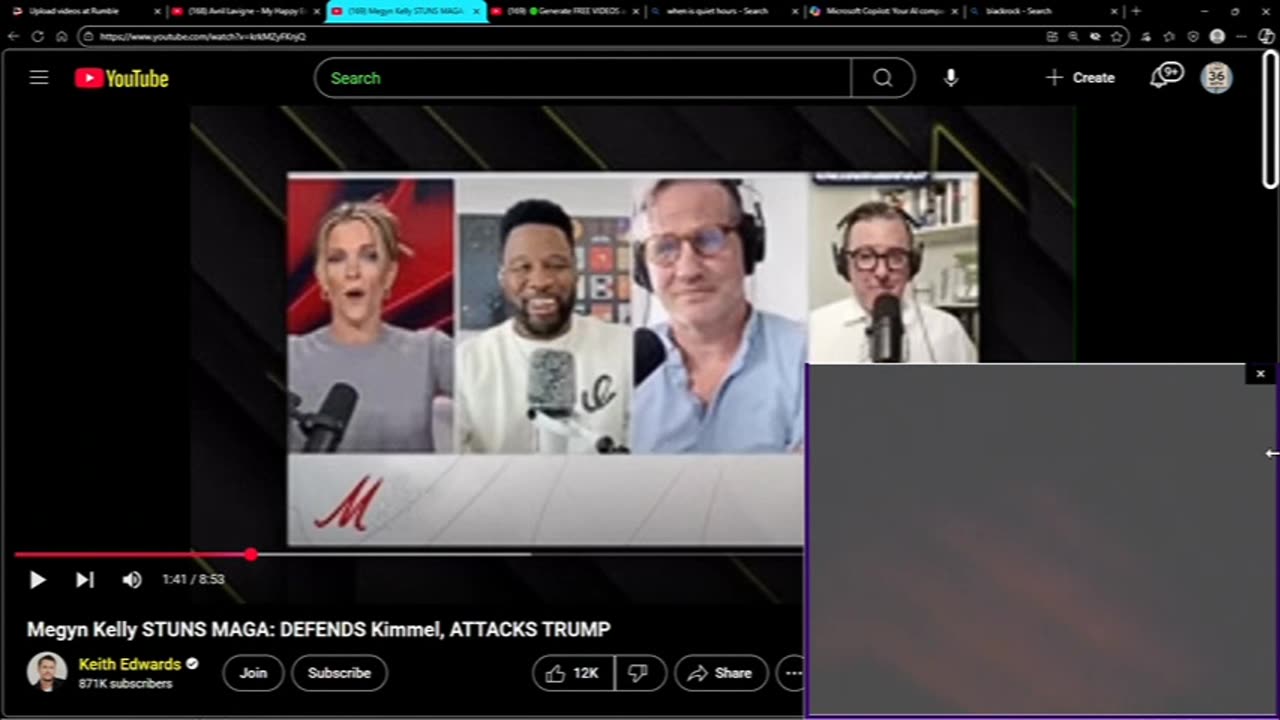Open the more actions ellipsis menu
This screenshot has width=1280, height=720.
tap(792, 673)
